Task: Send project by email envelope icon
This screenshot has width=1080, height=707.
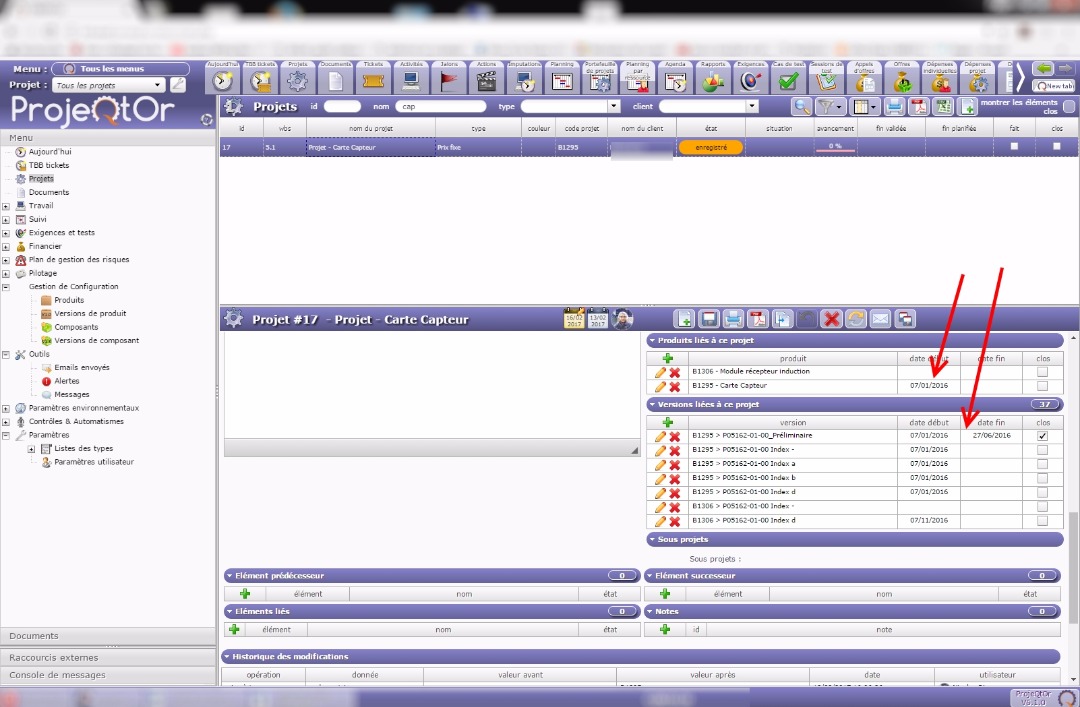Action: (880, 319)
